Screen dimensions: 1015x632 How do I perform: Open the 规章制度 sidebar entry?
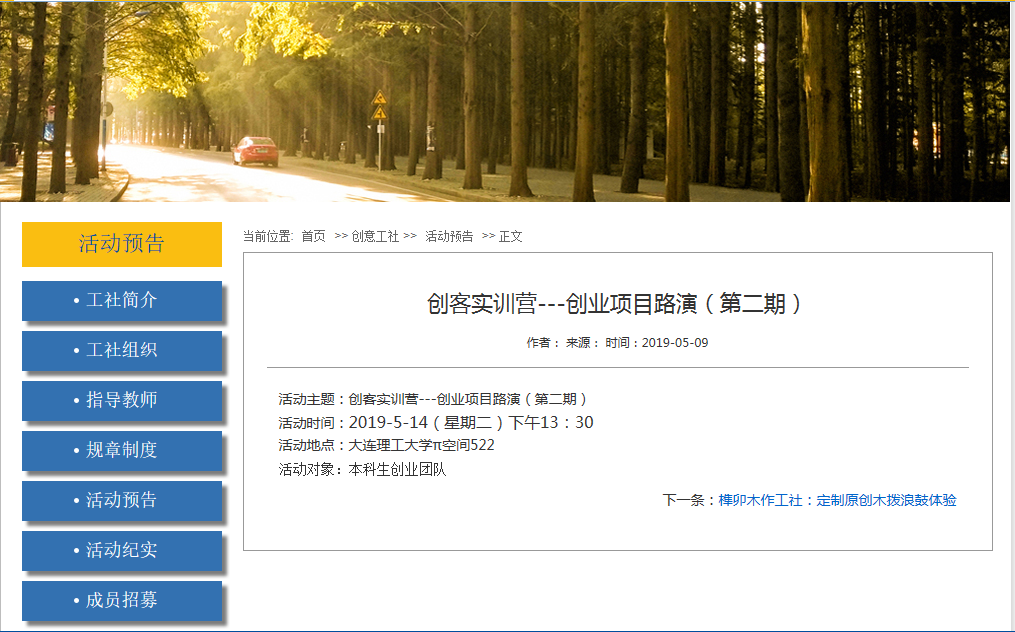121,450
